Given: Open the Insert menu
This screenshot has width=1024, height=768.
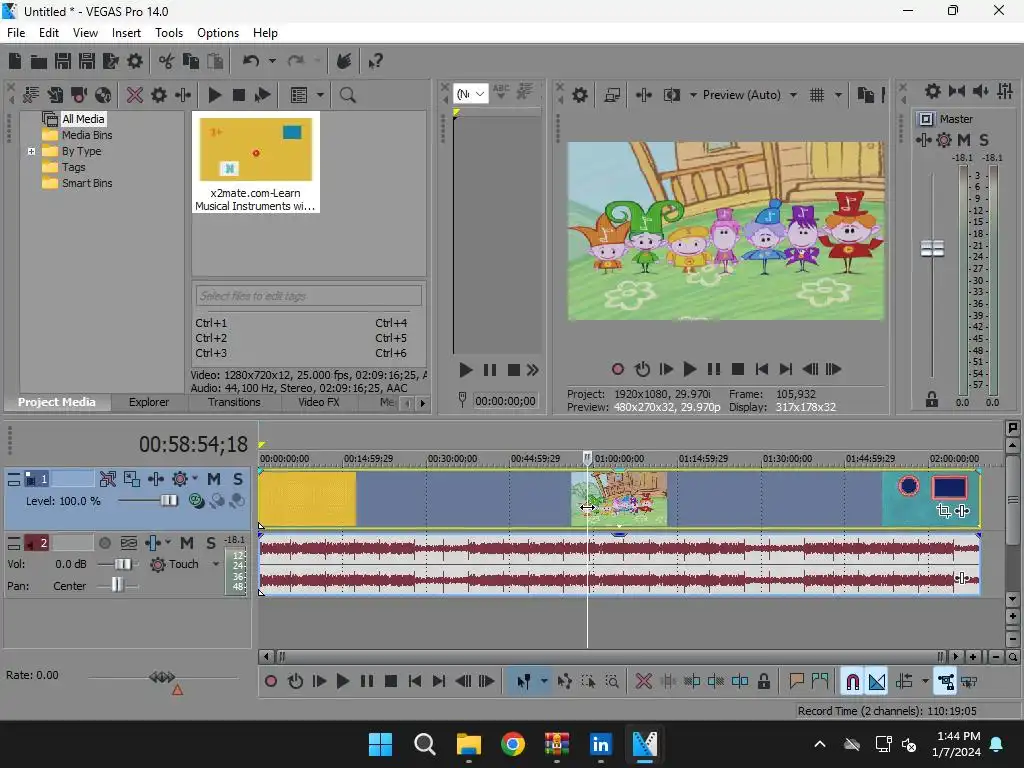Looking at the screenshot, I should pyautogui.click(x=126, y=33).
